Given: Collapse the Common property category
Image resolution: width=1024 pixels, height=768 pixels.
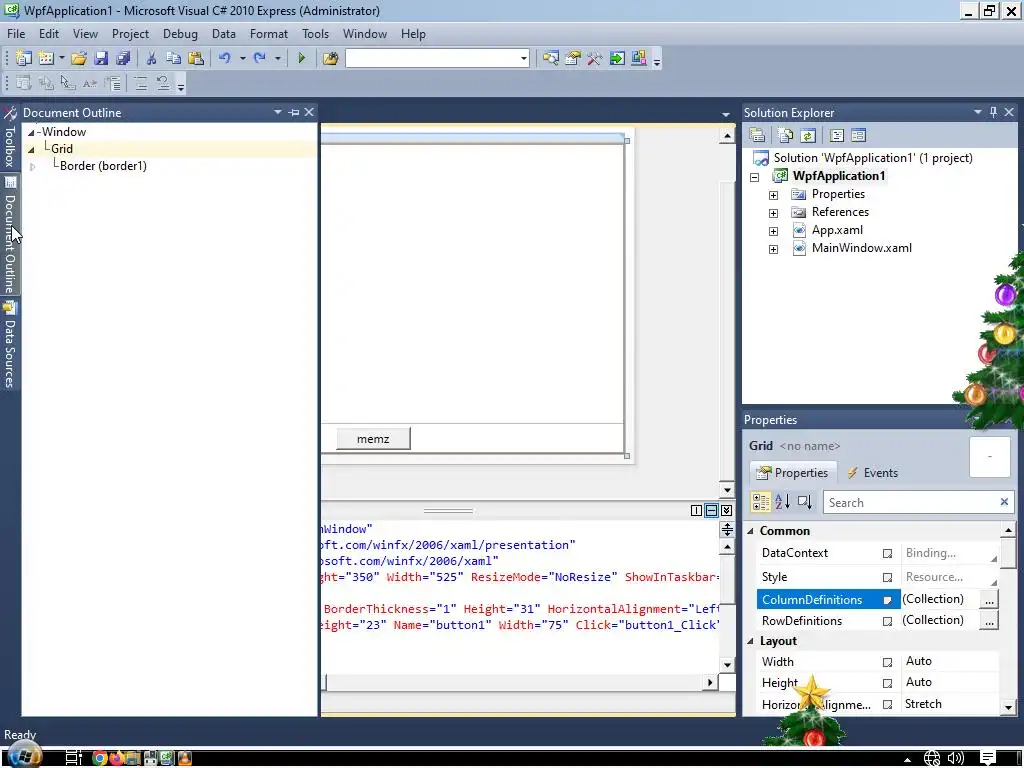Looking at the screenshot, I should pos(750,531).
